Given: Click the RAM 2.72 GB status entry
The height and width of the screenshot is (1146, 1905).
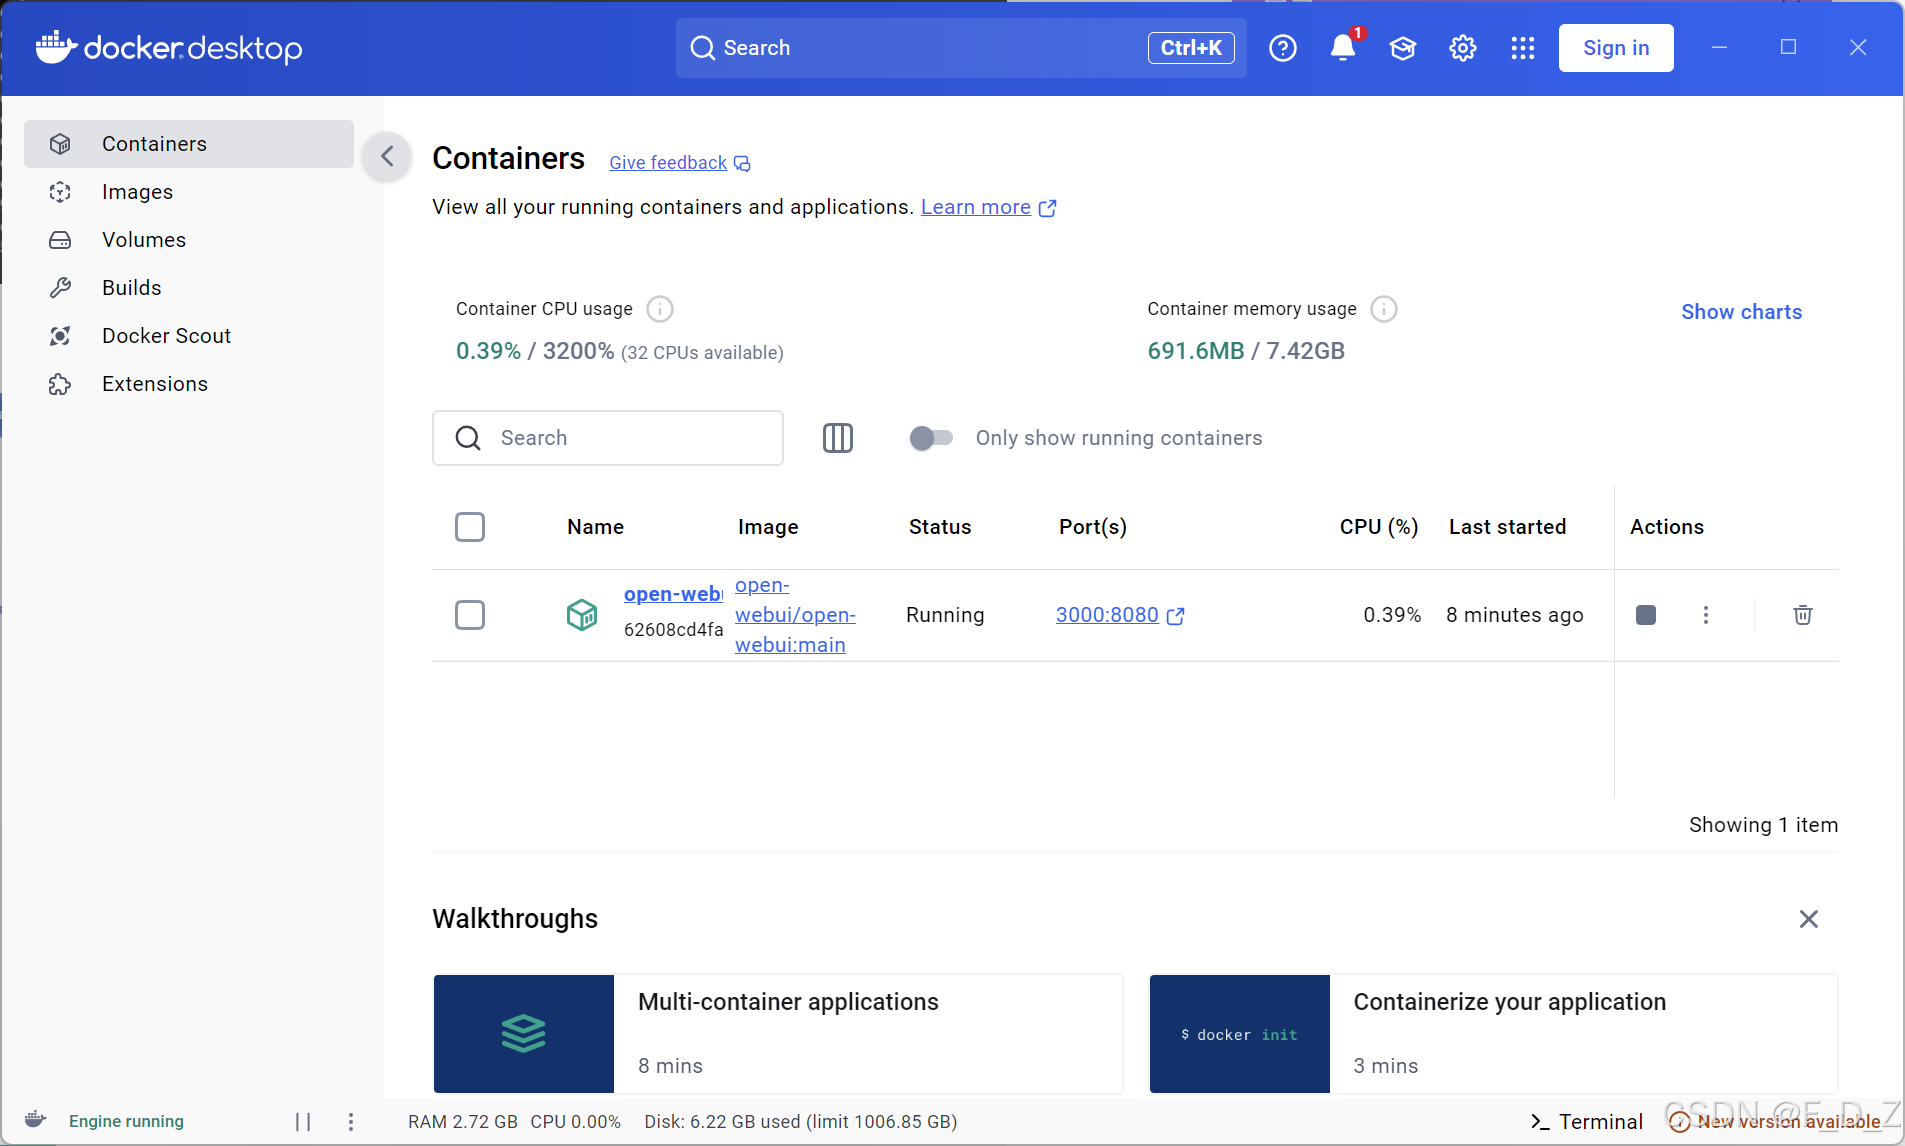Looking at the screenshot, I should [x=463, y=1122].
